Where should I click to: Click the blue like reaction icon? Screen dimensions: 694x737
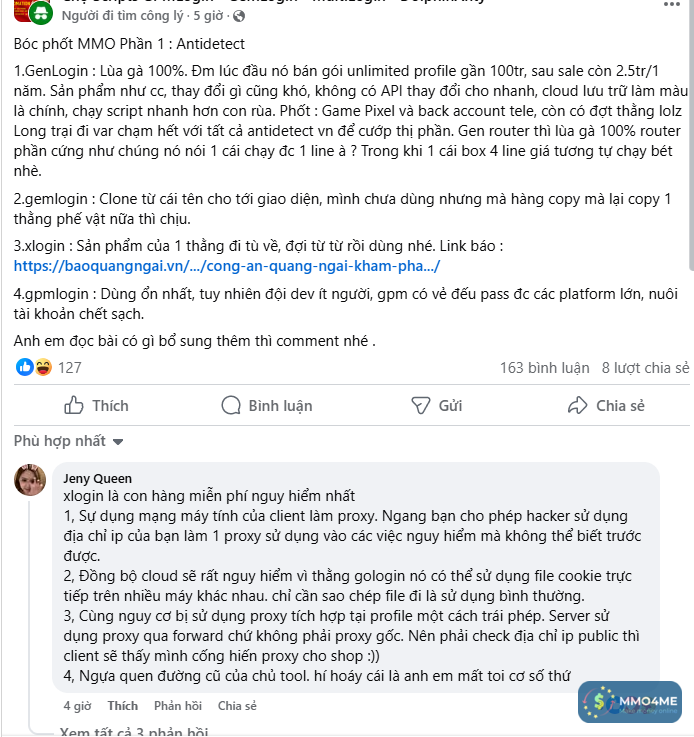[x=25, y=367]
